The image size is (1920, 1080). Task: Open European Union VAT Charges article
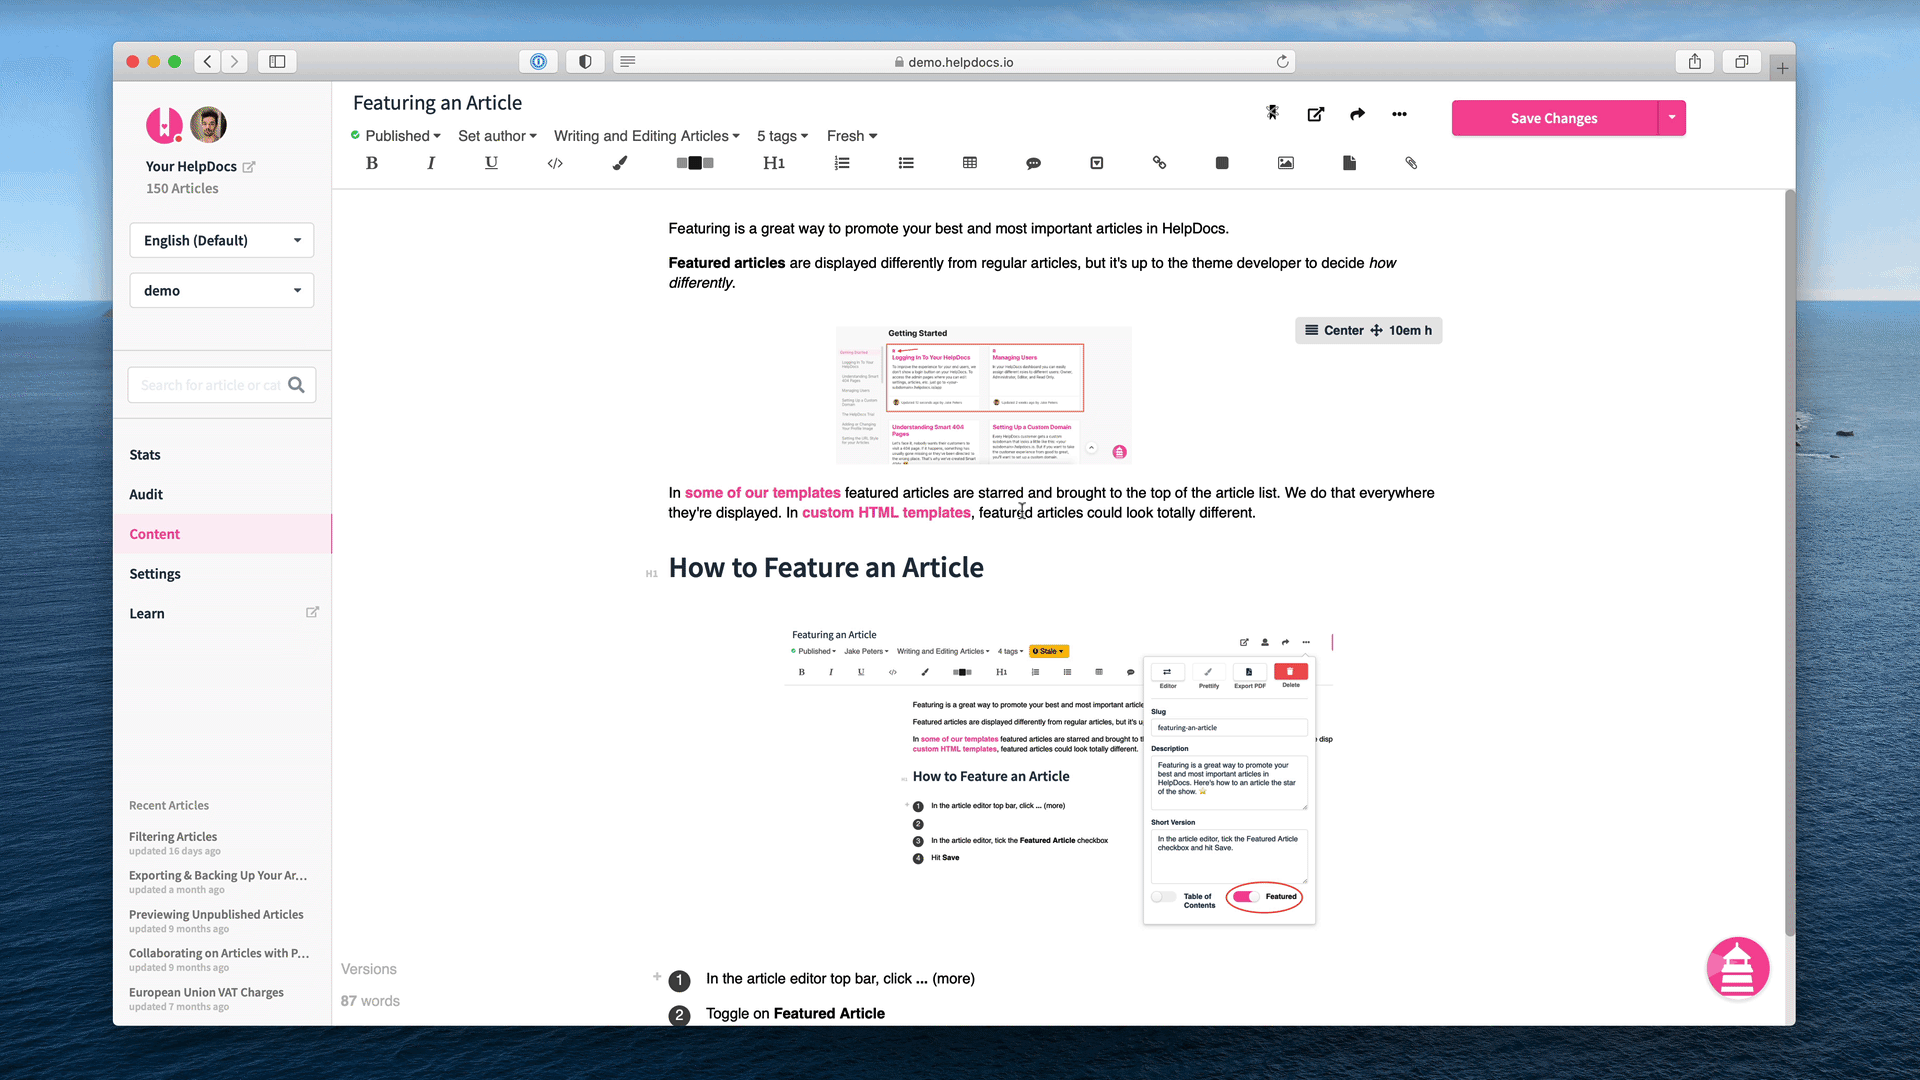coord(206,993)
